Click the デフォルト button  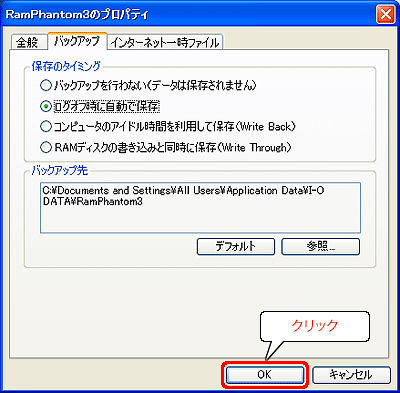pos(236,247)
